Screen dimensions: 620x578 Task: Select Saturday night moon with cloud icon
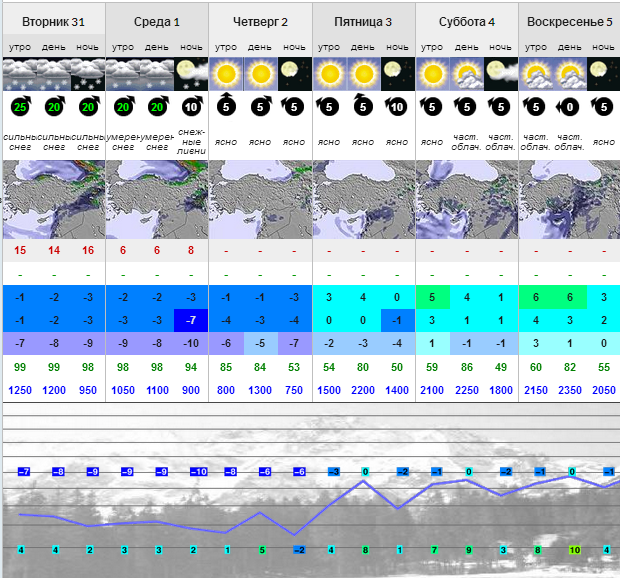tap(501, 74)
